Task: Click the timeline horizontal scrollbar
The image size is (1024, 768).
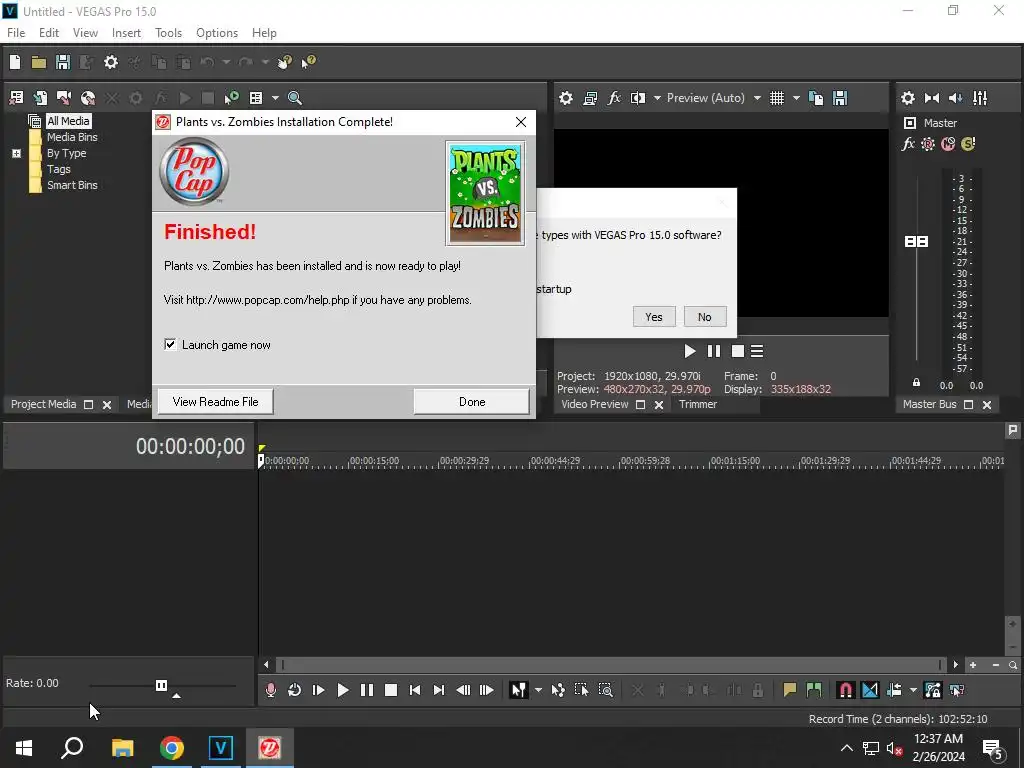Action: [610, 665]
